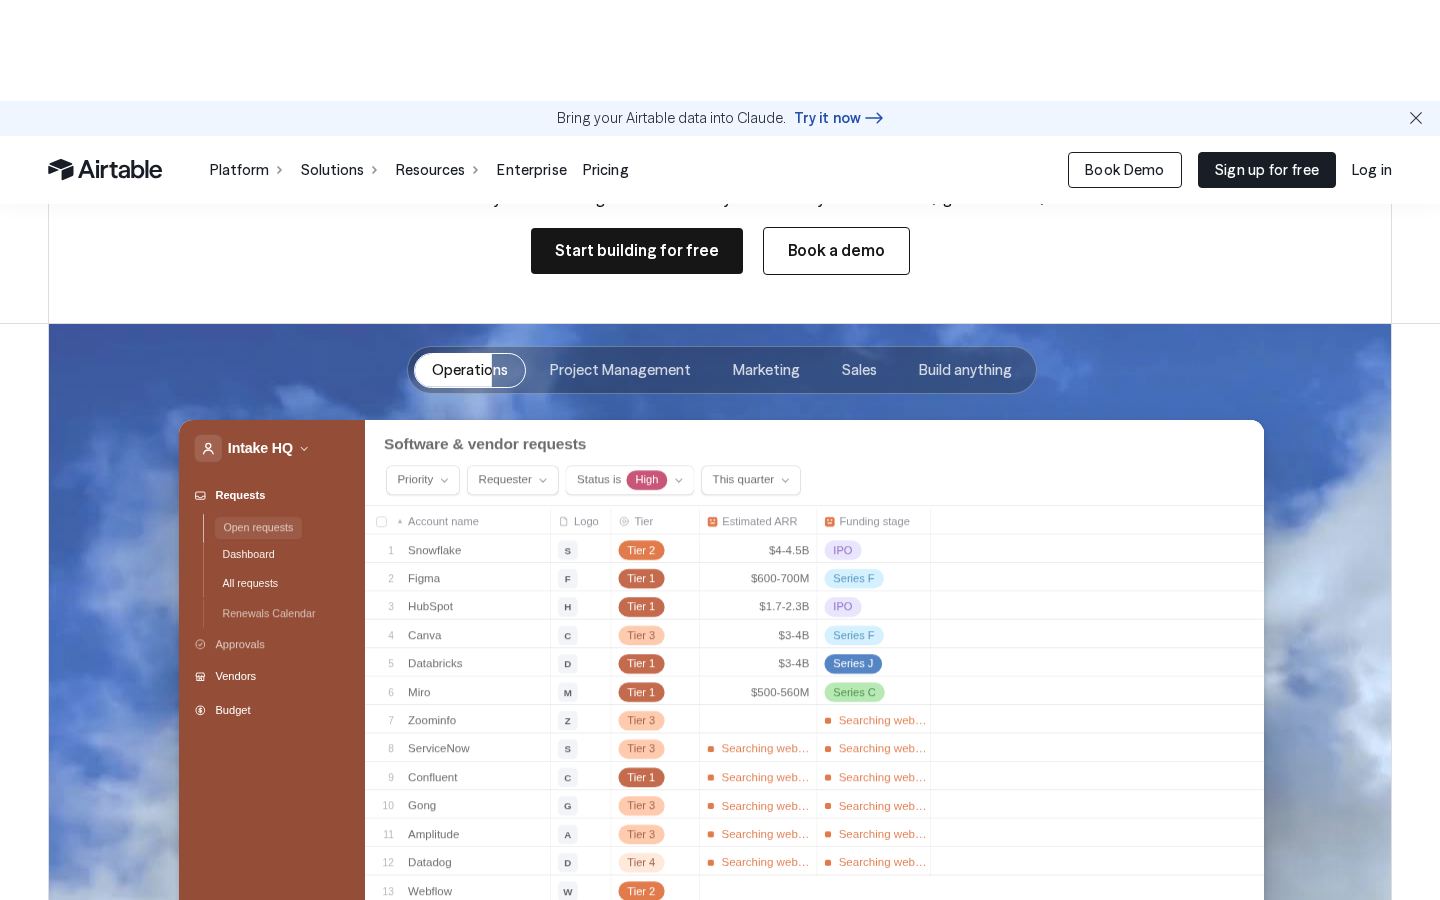Click the Gong G logo icon
This screenshot has width=1440, height=900.
pyautogui.click(x=568, y=806)
